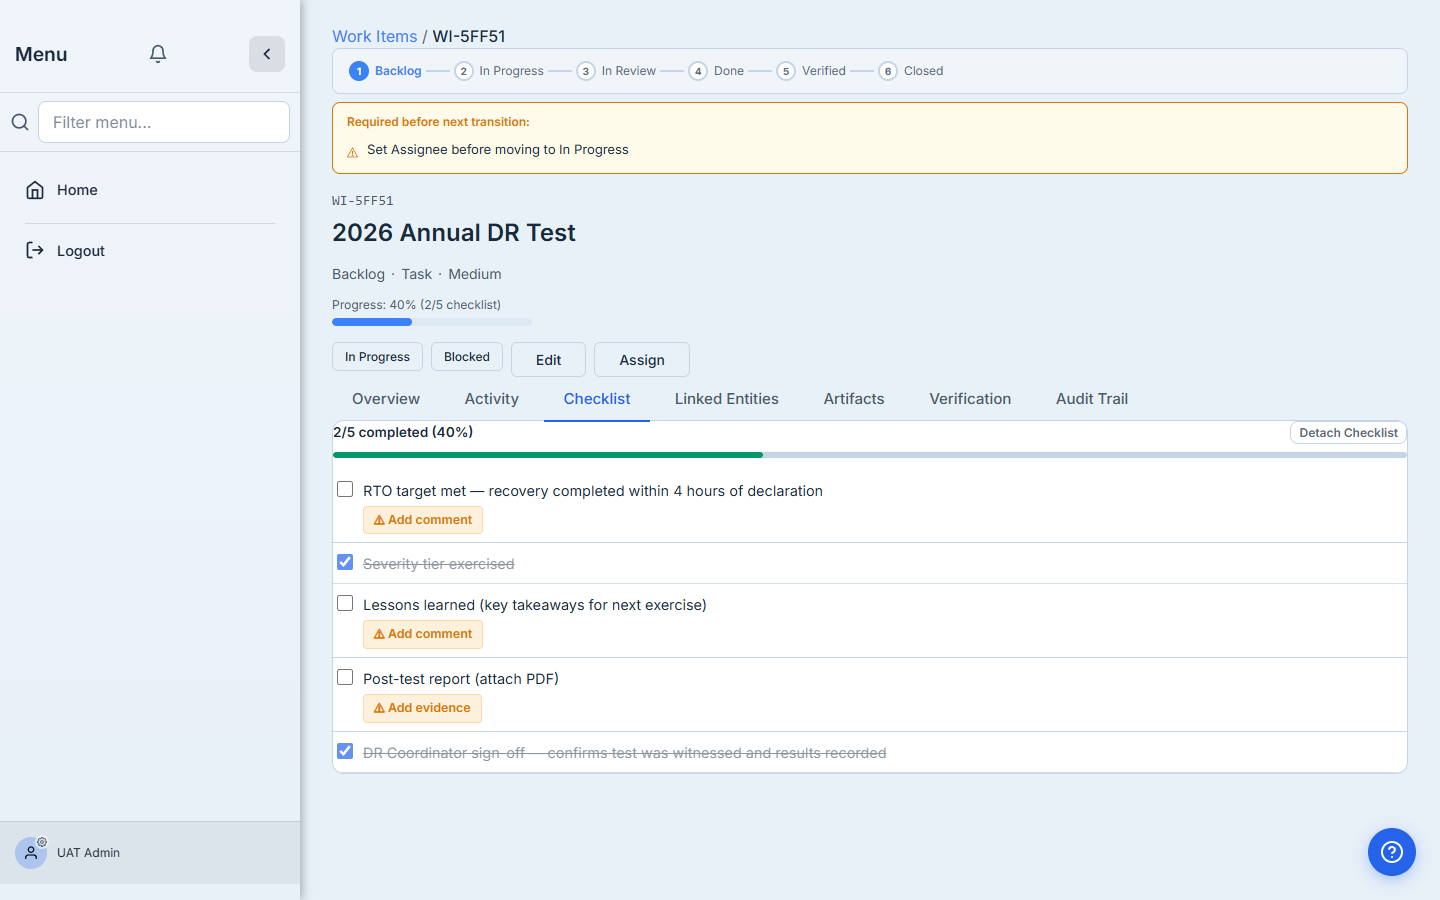Select Logout in the sidebar
Screen dimensions: 1440x900
150,251
